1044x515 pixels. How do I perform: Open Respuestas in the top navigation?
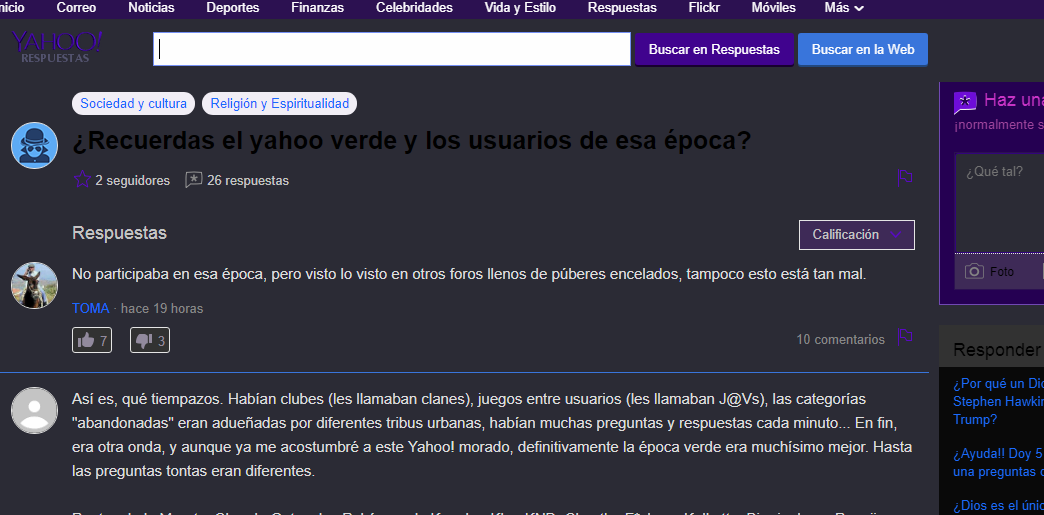(x=622, y=8)
